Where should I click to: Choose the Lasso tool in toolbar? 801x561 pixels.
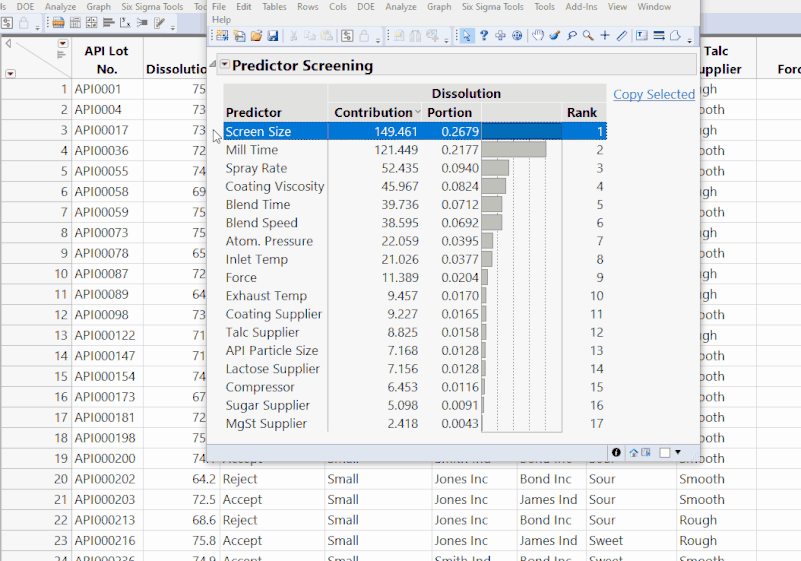coord(571,36)
